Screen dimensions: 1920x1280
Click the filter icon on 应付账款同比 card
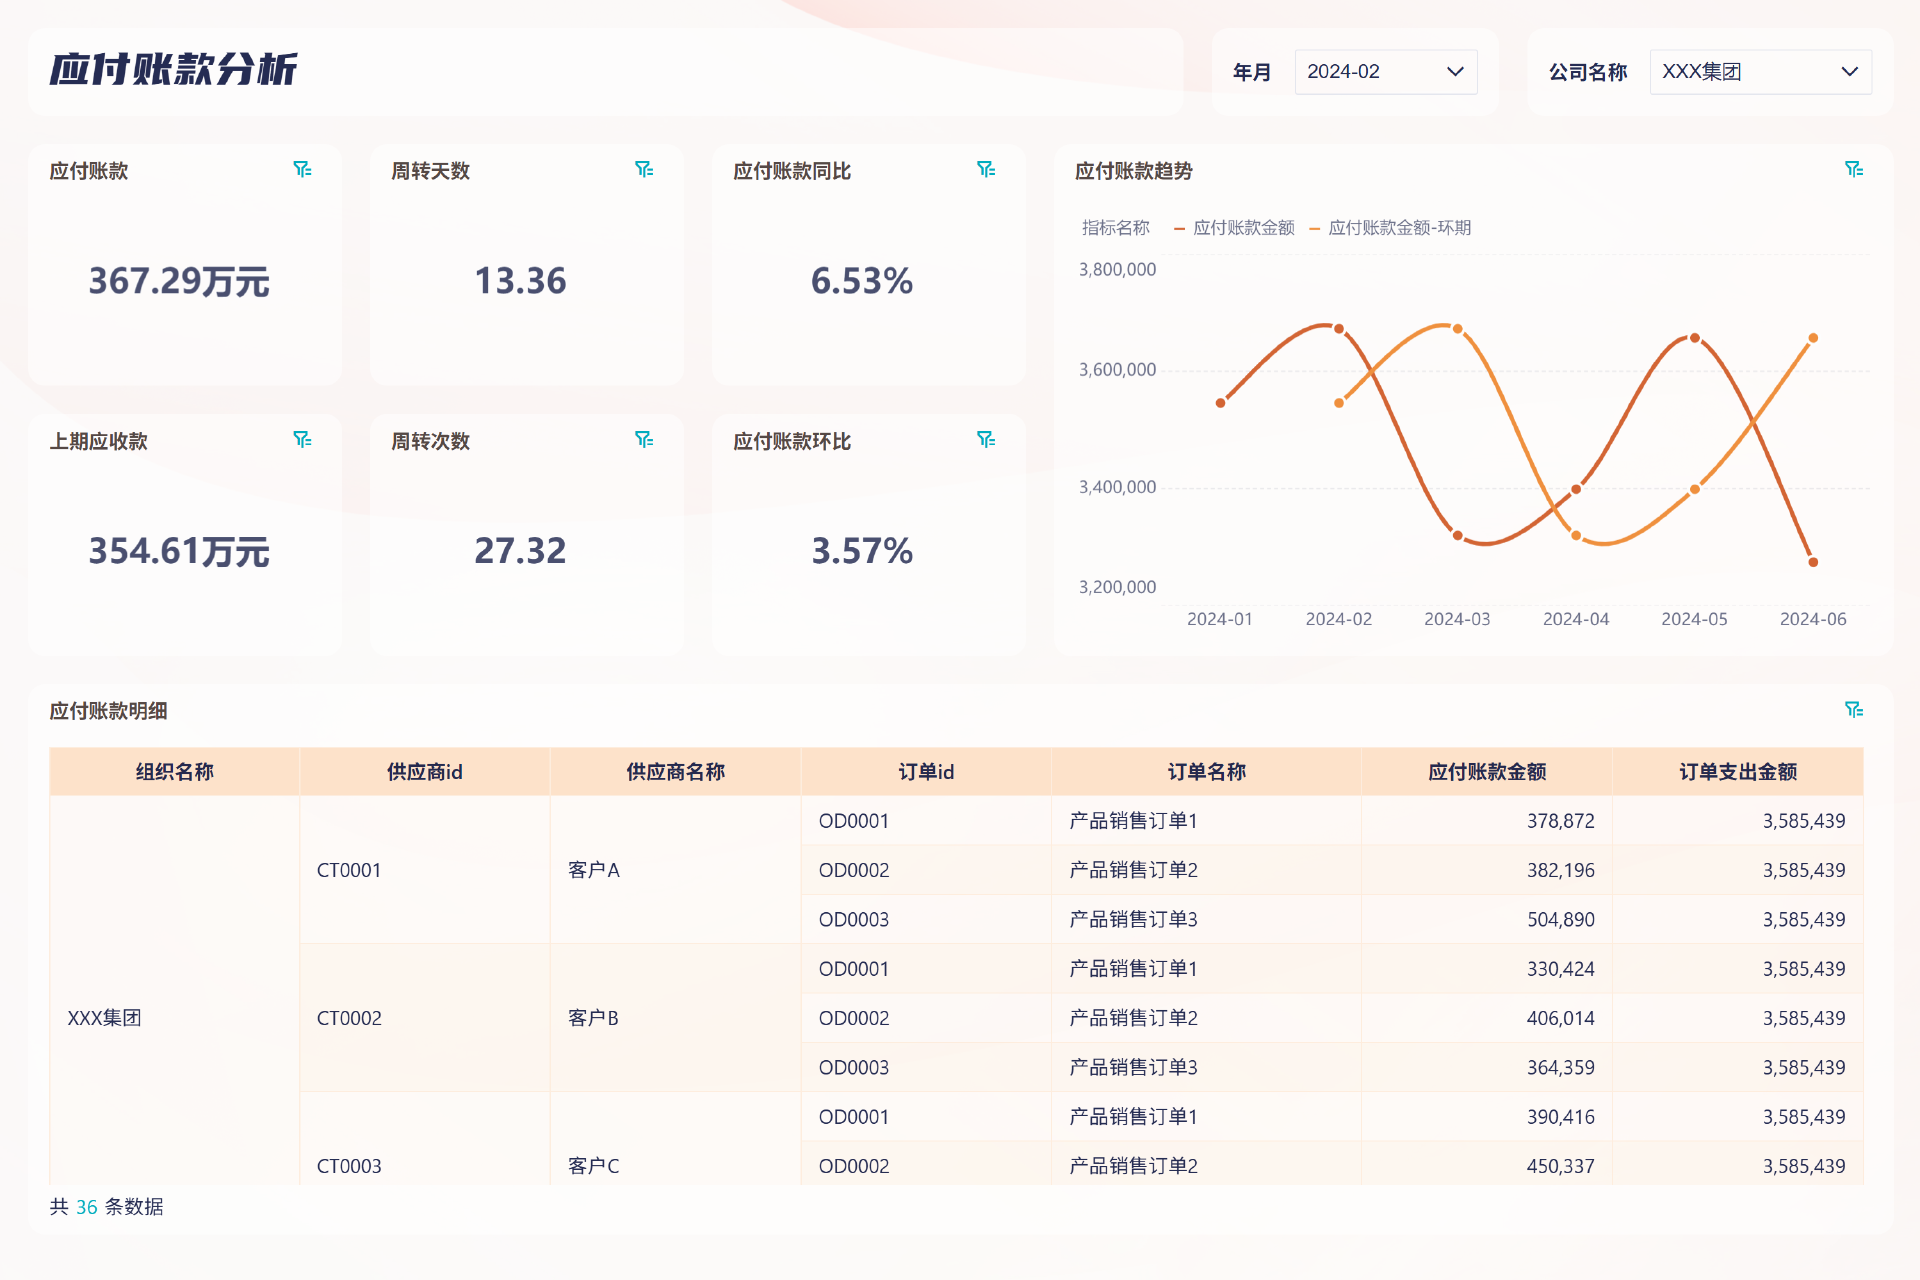[x=987, y=170]
